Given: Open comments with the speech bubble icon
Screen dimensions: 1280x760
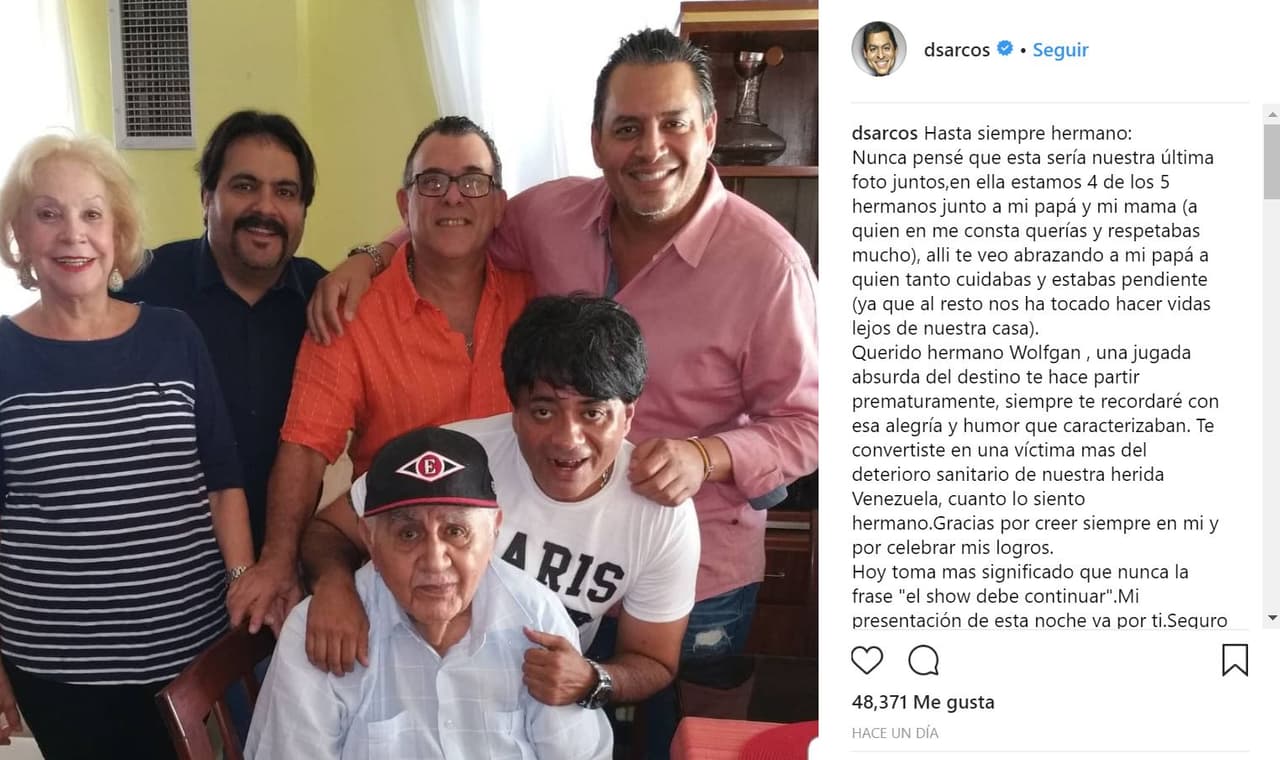Looking at the screenshot, I should tap(923, 660).
